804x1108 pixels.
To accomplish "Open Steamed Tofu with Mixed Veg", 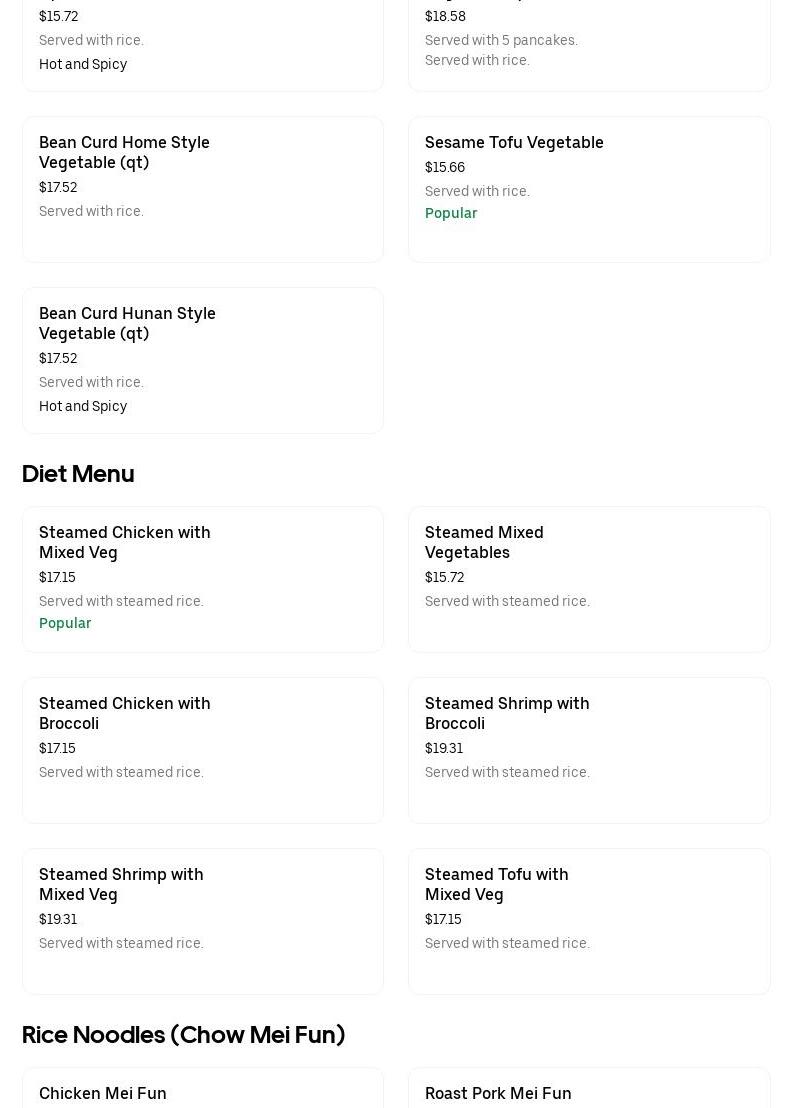I will pos(496,884).
